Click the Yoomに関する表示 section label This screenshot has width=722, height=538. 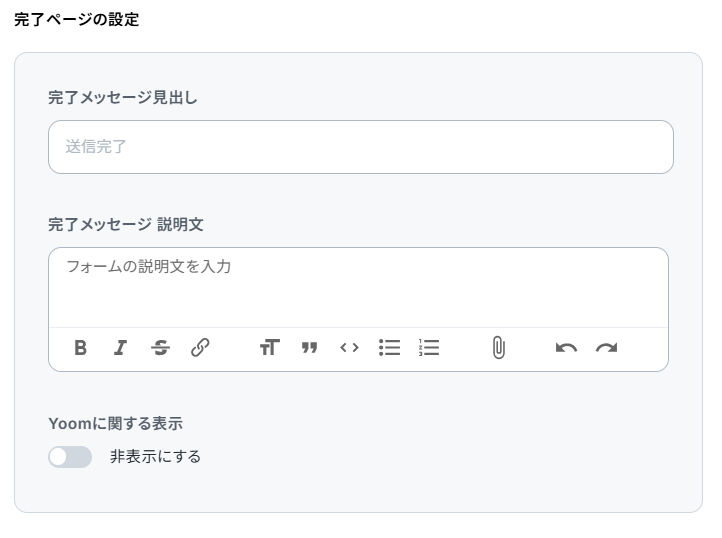pos(116,424)
